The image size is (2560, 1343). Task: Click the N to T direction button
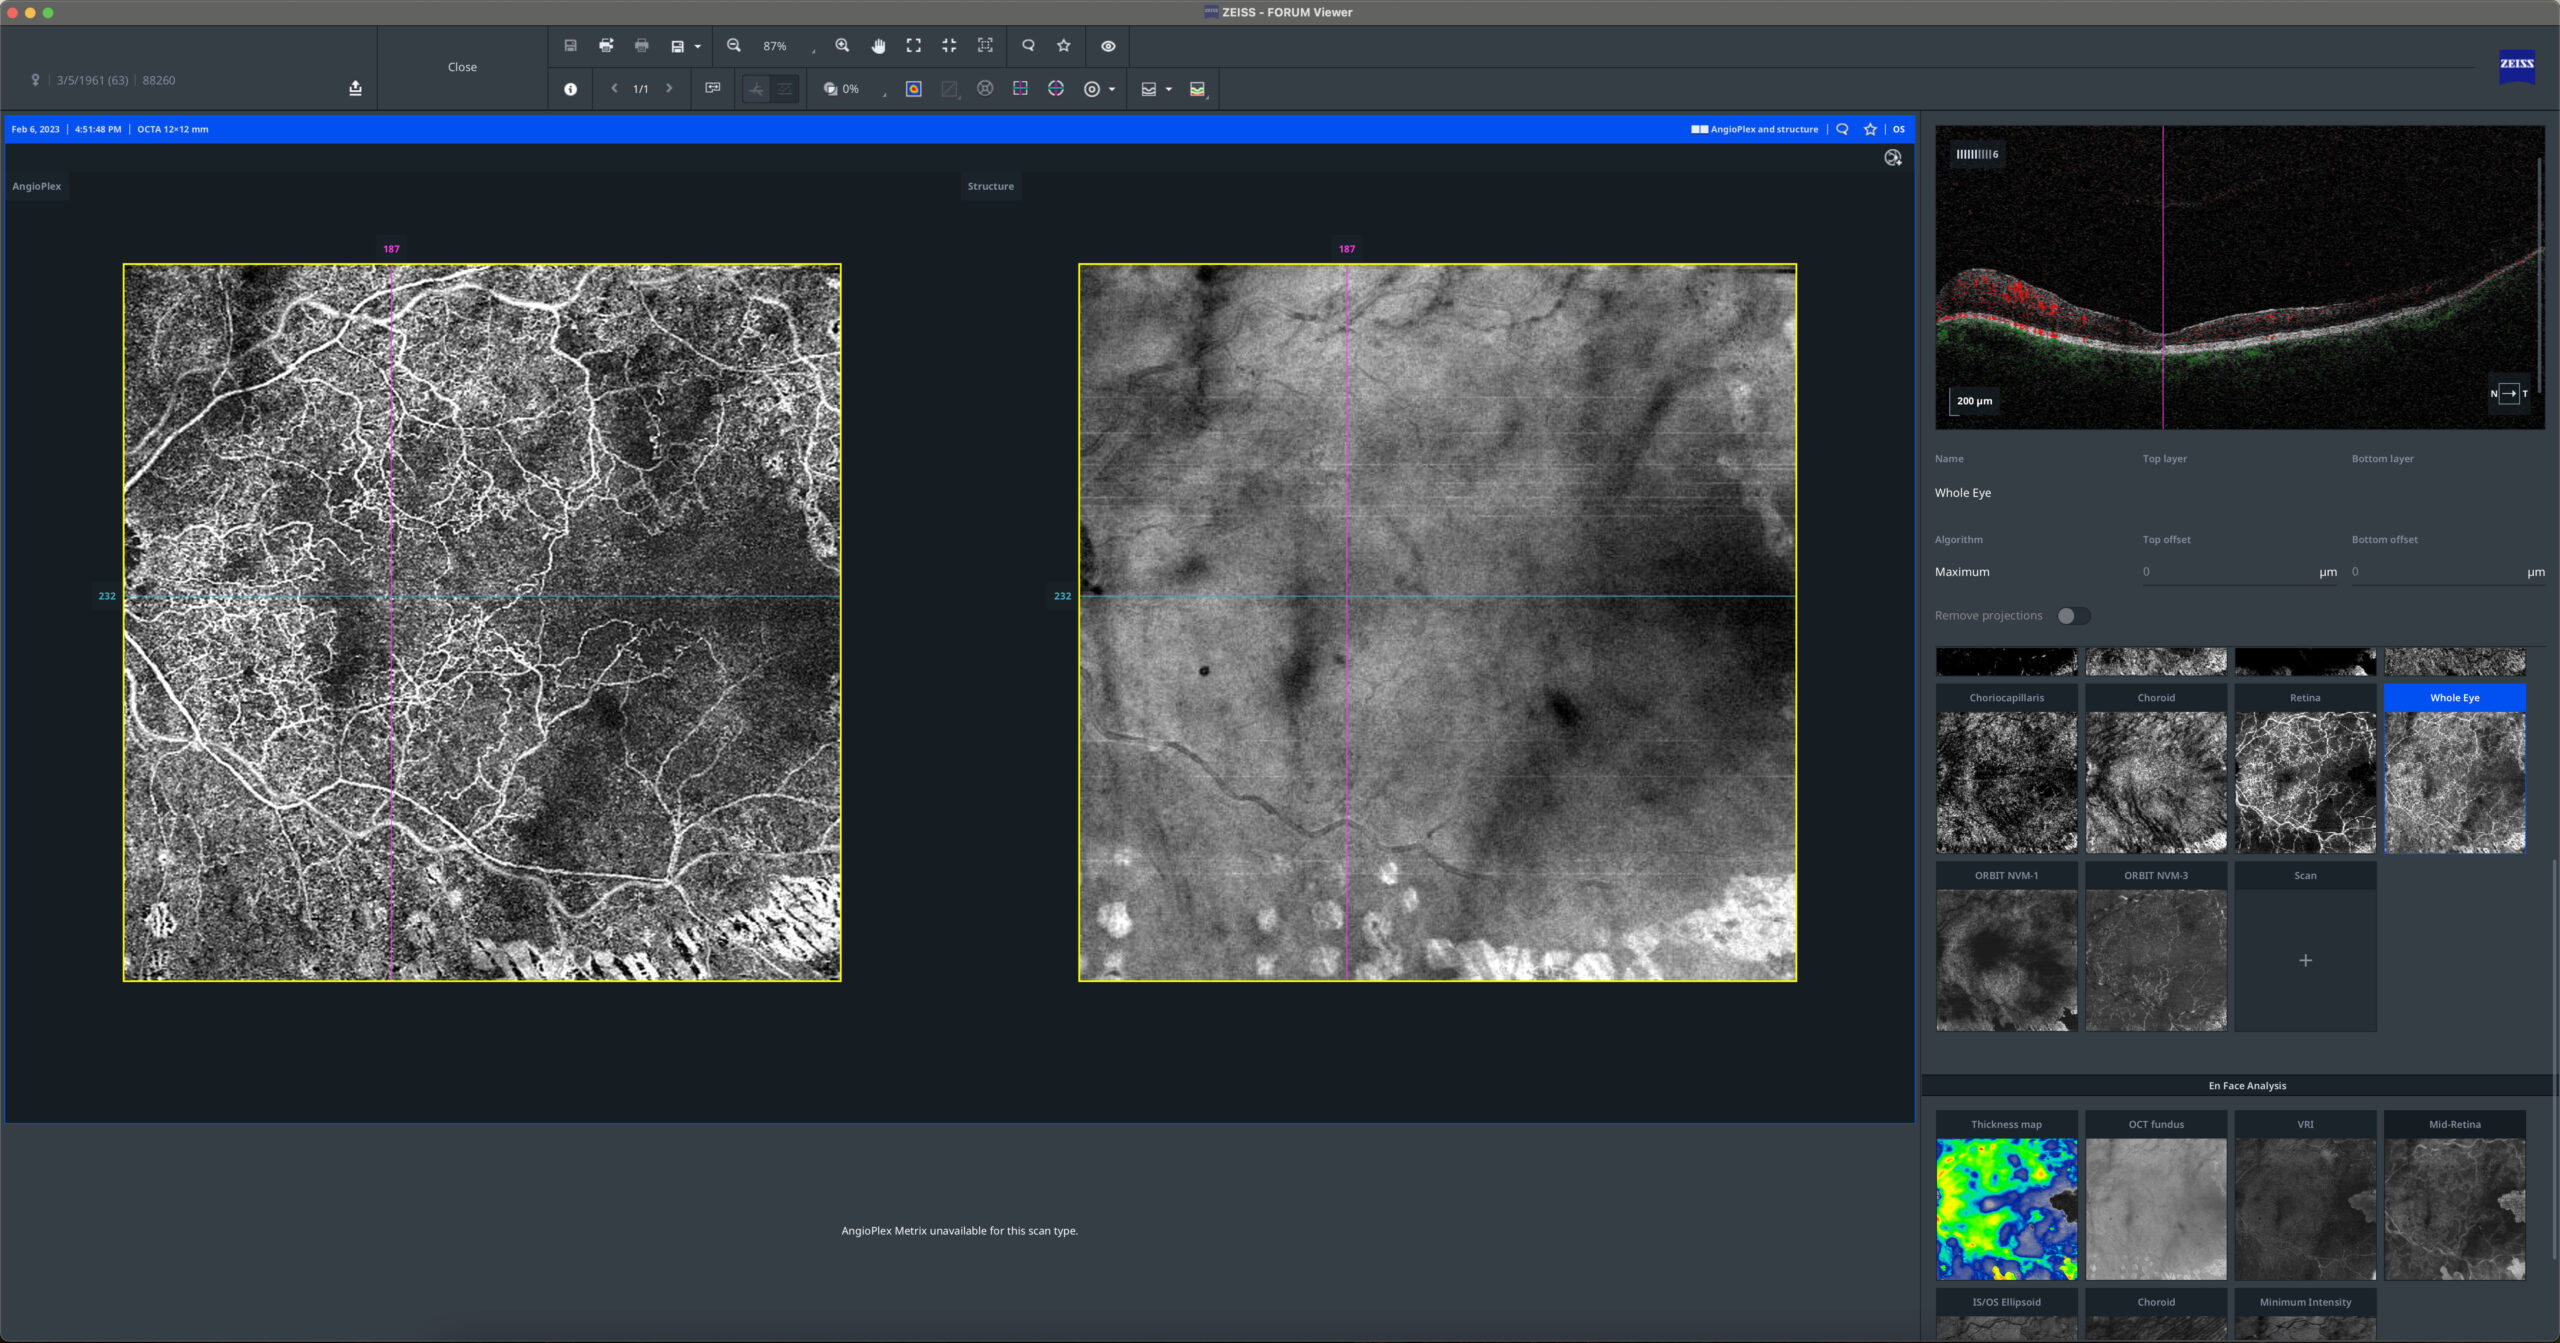pos(2509,393)
